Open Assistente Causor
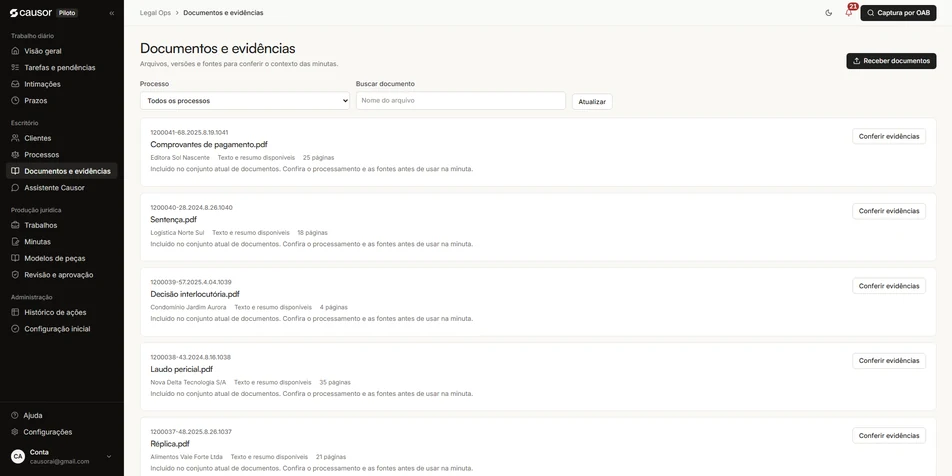 (61, 188)
